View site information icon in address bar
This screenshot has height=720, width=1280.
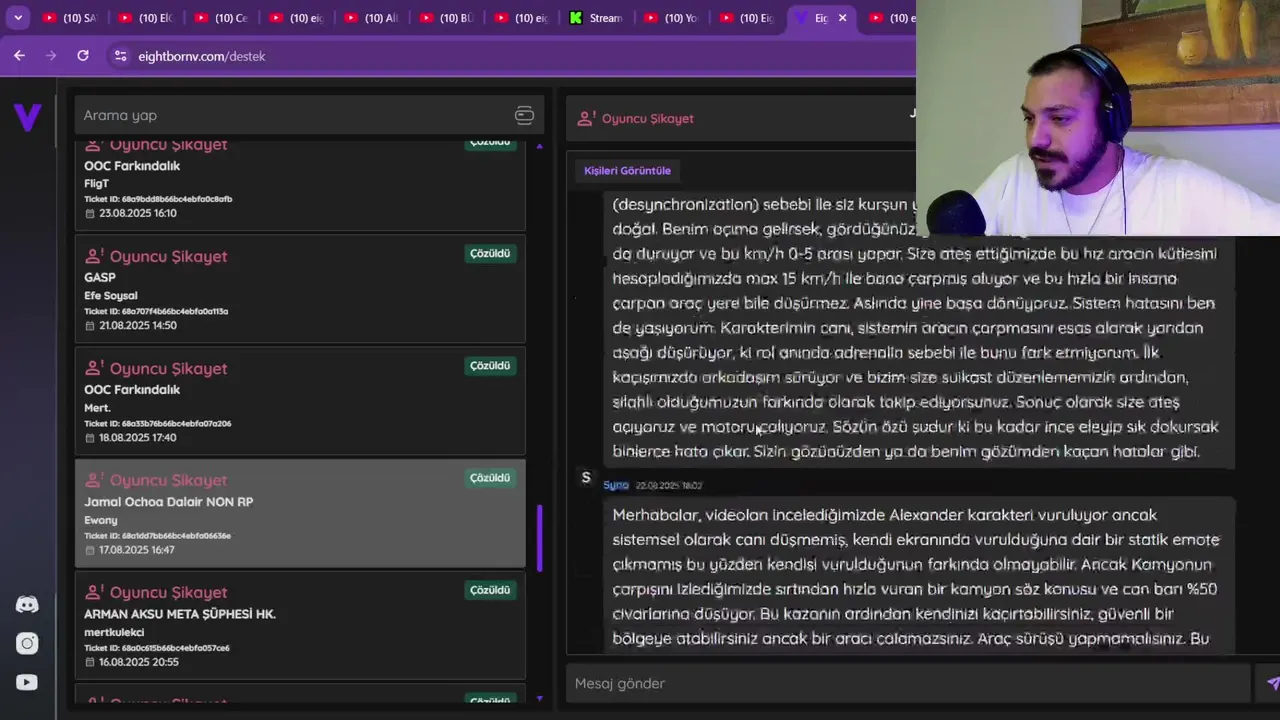click(120, 56)
